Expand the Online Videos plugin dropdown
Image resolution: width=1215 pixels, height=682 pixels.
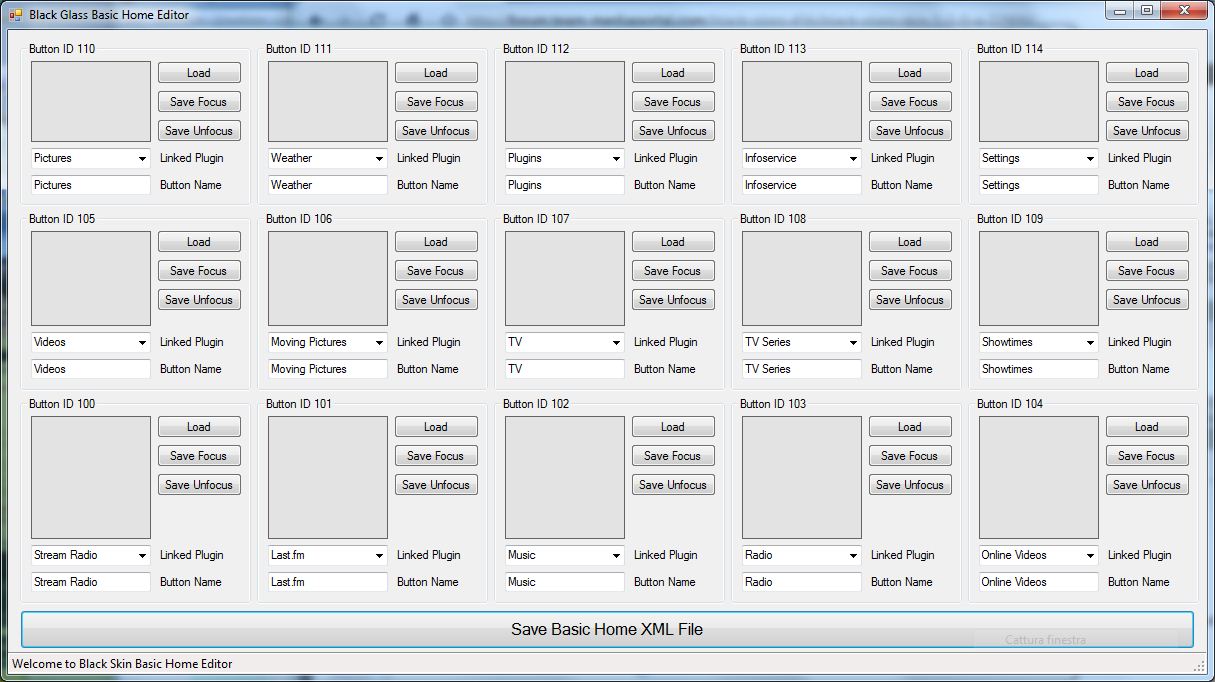pos(1090,556)
